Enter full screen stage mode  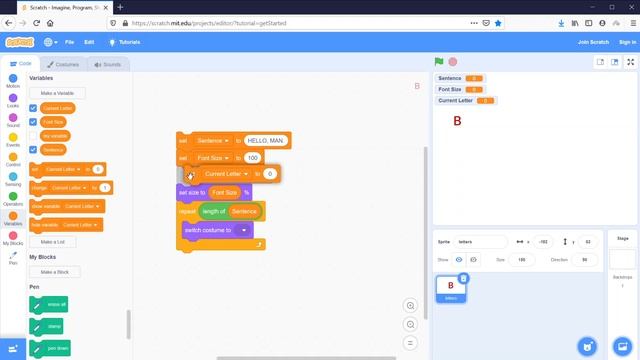coord(631,62)
